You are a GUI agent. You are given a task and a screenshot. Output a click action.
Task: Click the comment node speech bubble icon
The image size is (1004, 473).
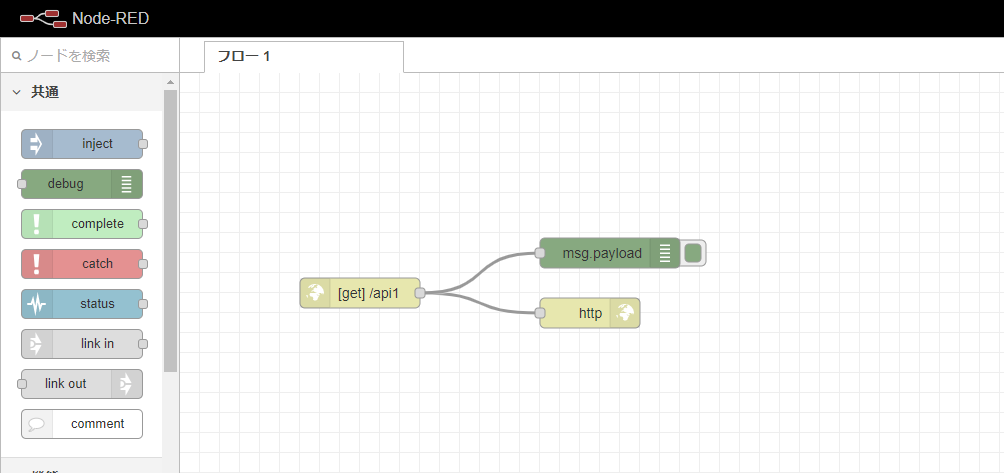click(x=37, y=424)
